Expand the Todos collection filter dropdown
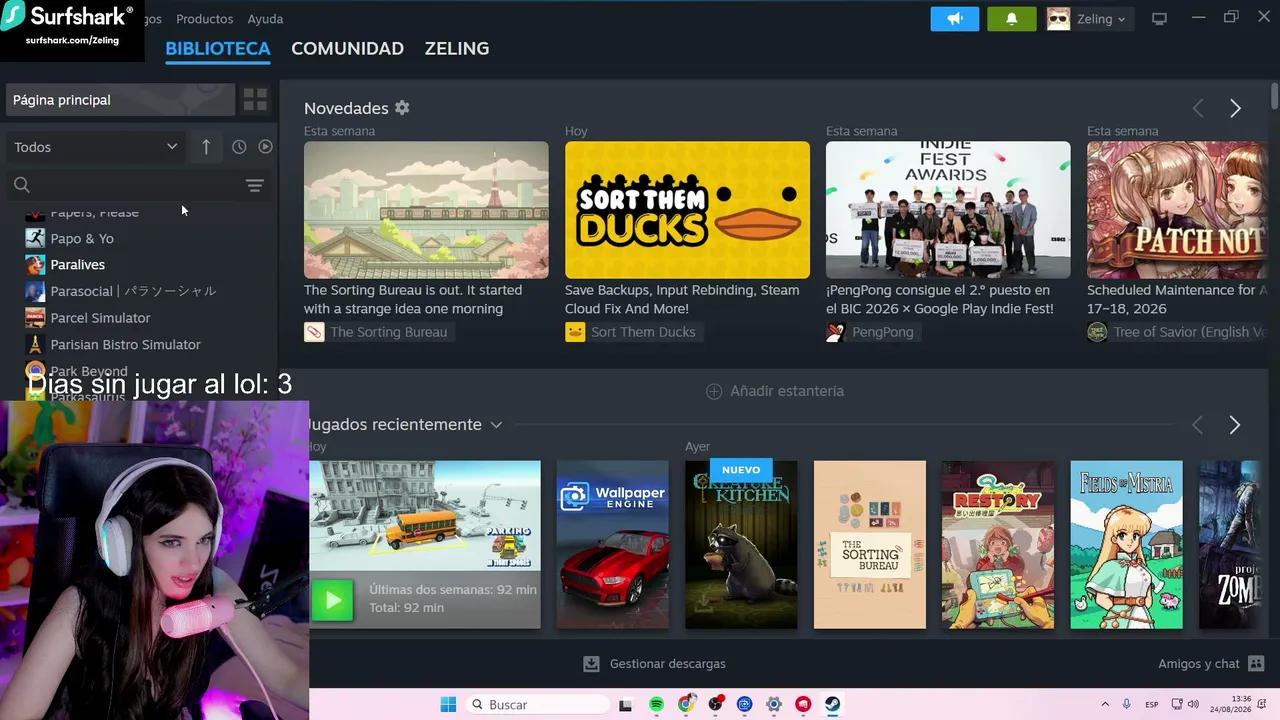This screenshot has height=720, width=1280. point(95,147)
